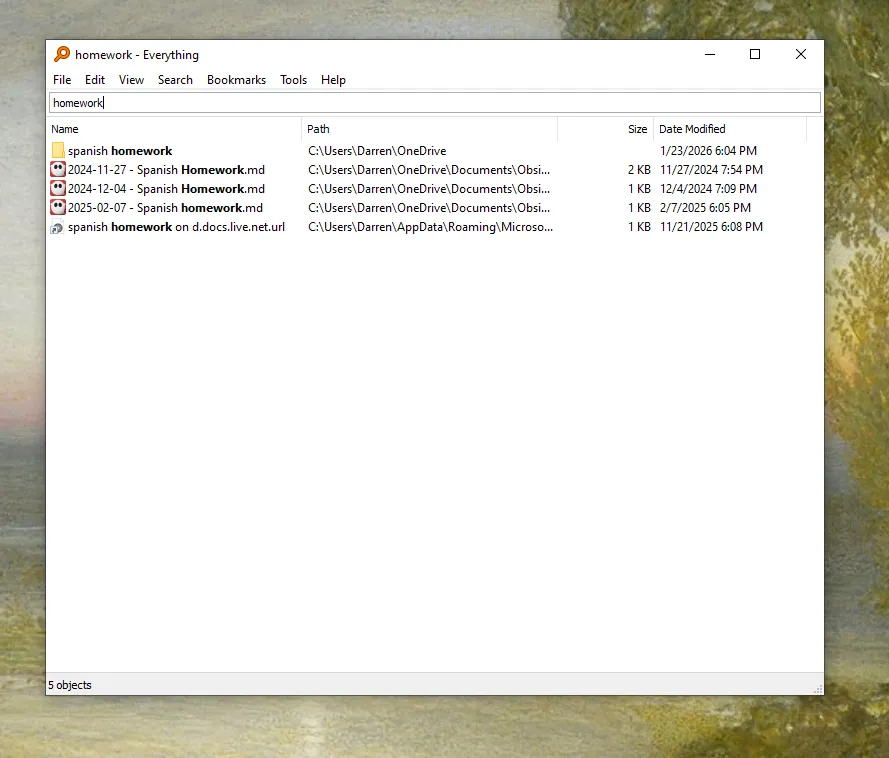Click the Obsidian icon for 2024-11-27 Spanish Homework.md
This screenshot has width=889, height=758.
[57, 169]
